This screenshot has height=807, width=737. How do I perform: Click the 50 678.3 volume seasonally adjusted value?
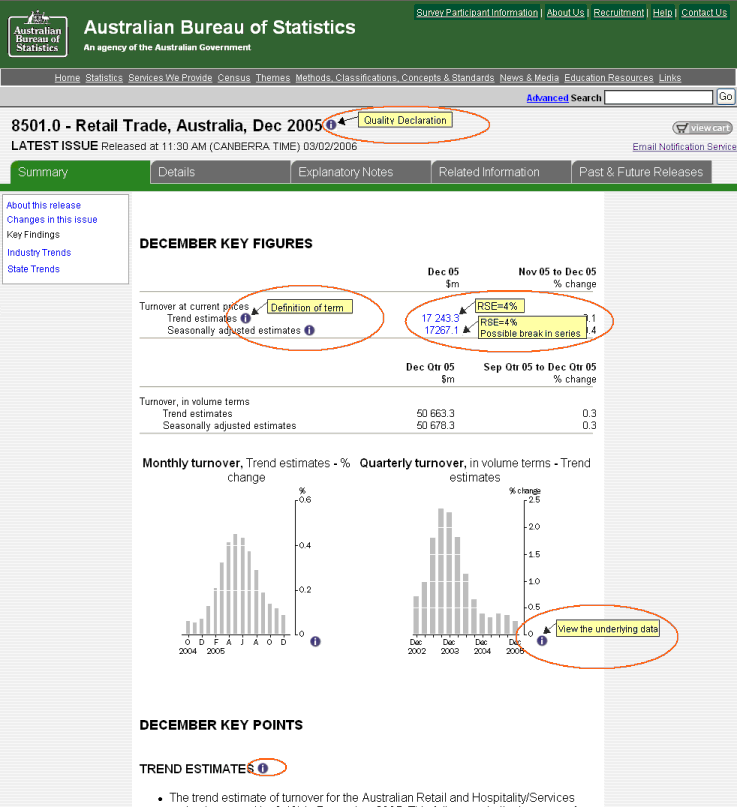pos(435,426)
